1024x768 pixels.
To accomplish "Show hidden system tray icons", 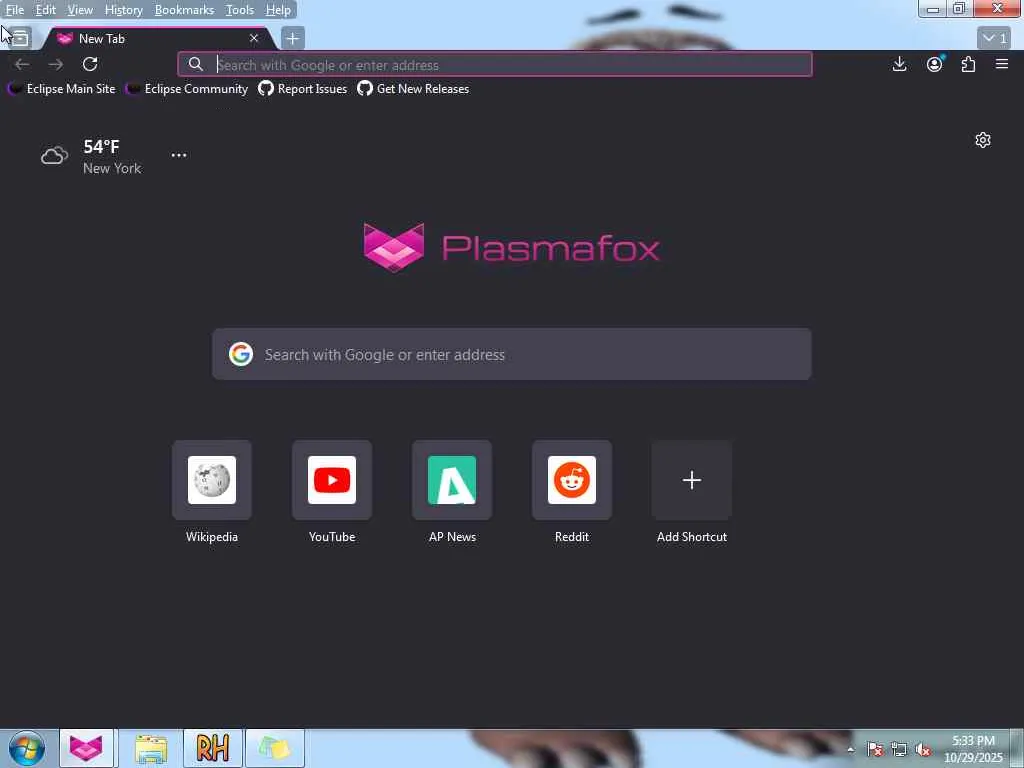I will [x=850, y=749].
